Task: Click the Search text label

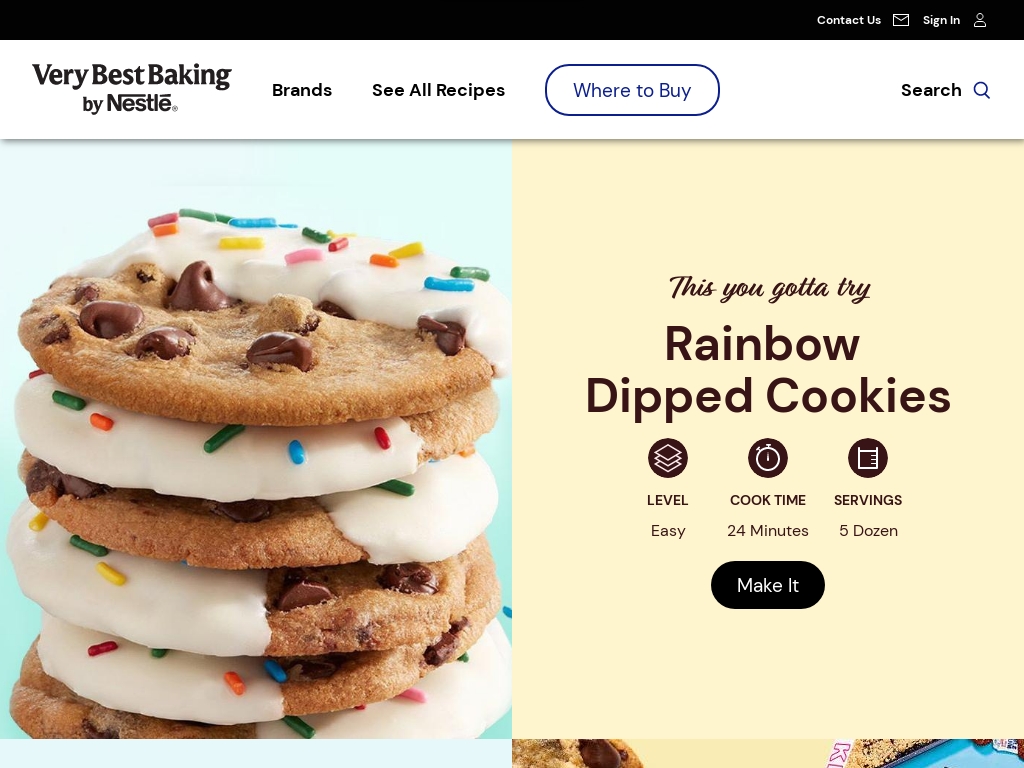Action: tap(931, 90)
